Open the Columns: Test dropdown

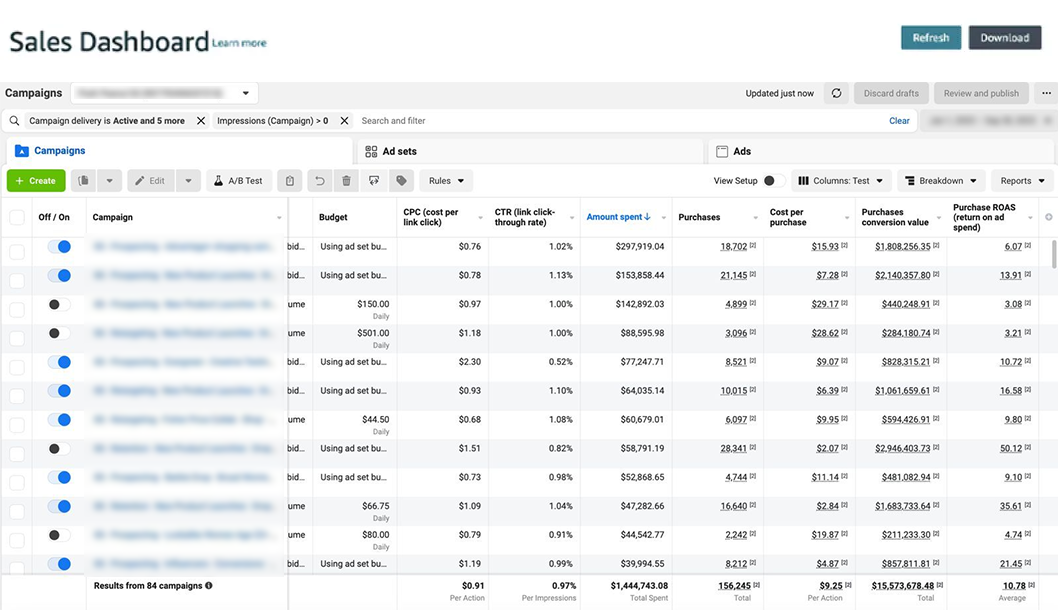click(841, 181)
